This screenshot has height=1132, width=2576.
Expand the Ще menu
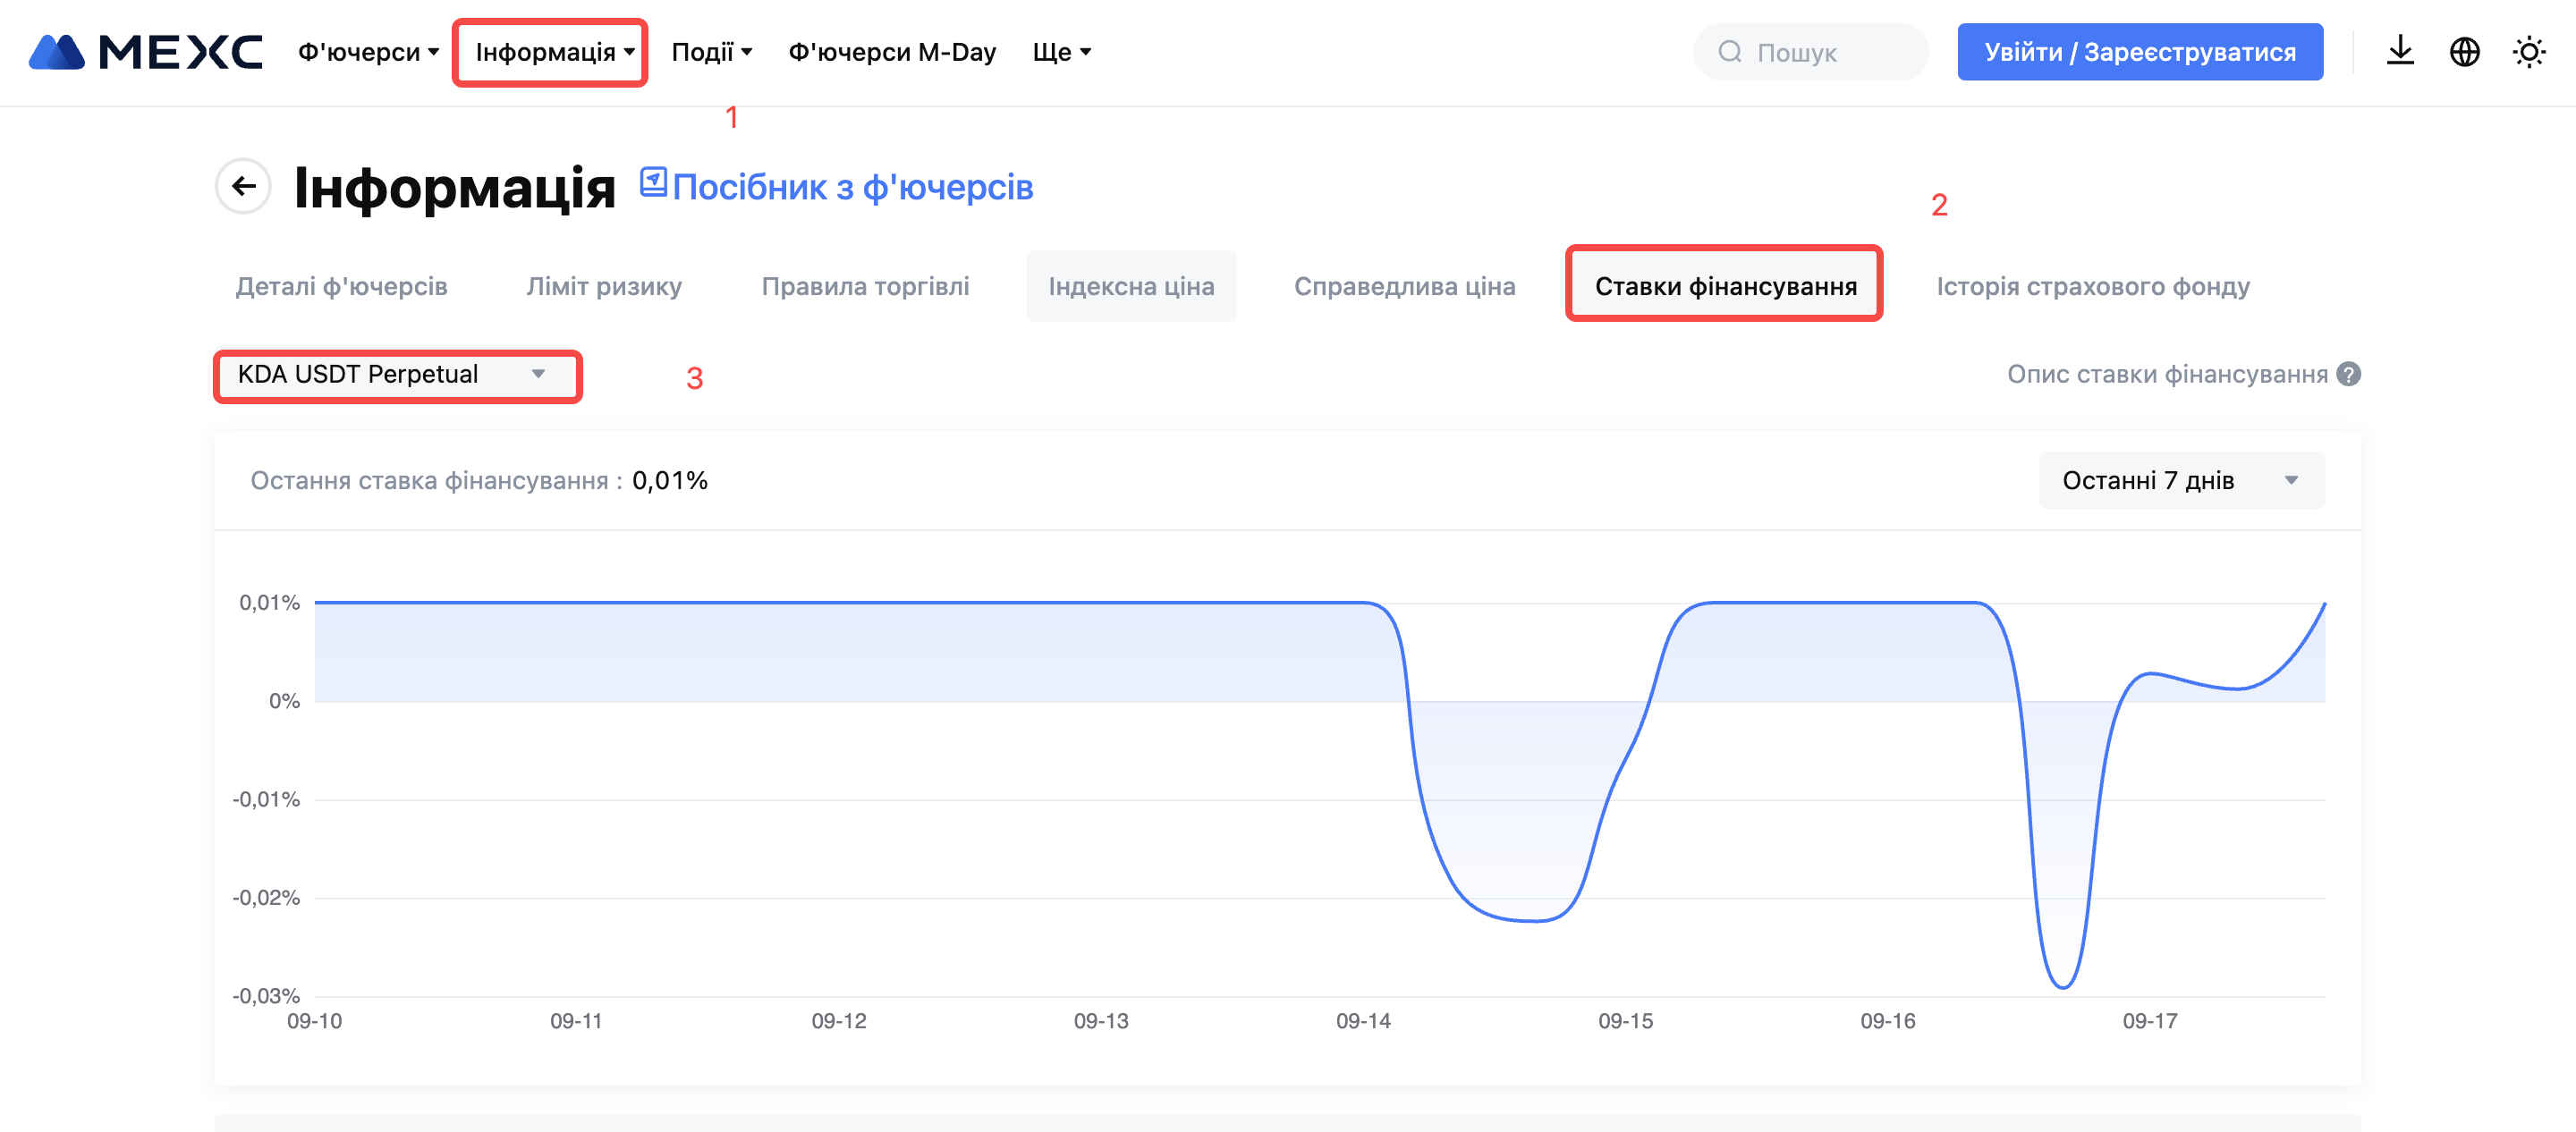(x=1061, y=52)
